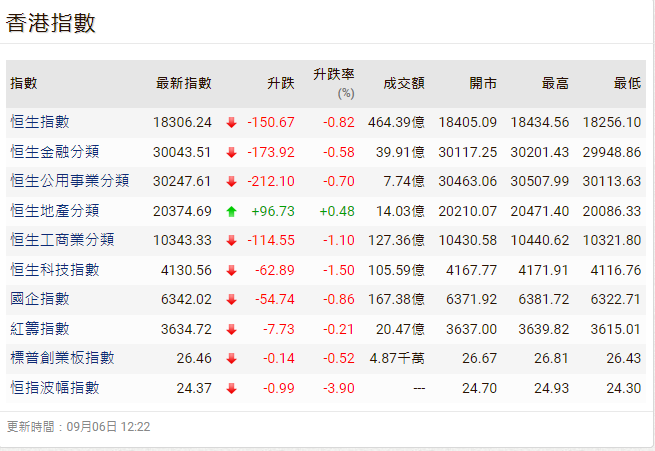The width and height of the screenshot is (655, 451).
Task: Click the red arrow icon for 國企指數
Action: [x=231, y=299]
